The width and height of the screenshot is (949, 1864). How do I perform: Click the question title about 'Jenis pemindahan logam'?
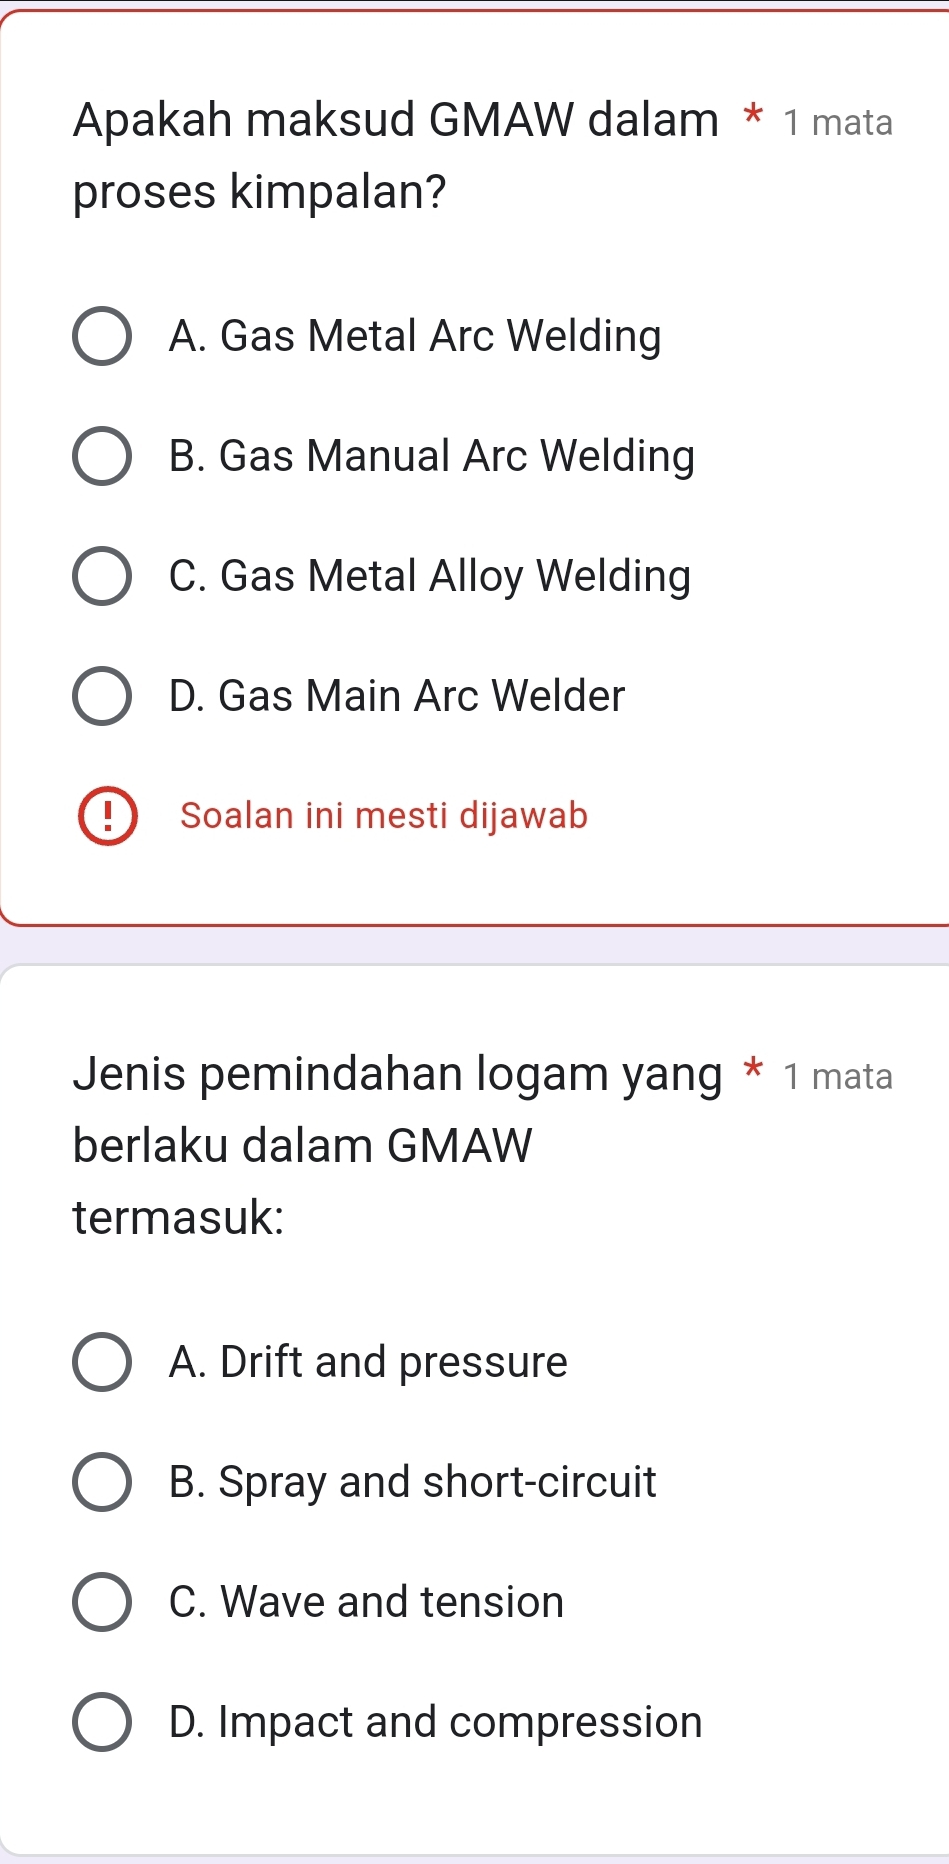tap(396, 1145)
